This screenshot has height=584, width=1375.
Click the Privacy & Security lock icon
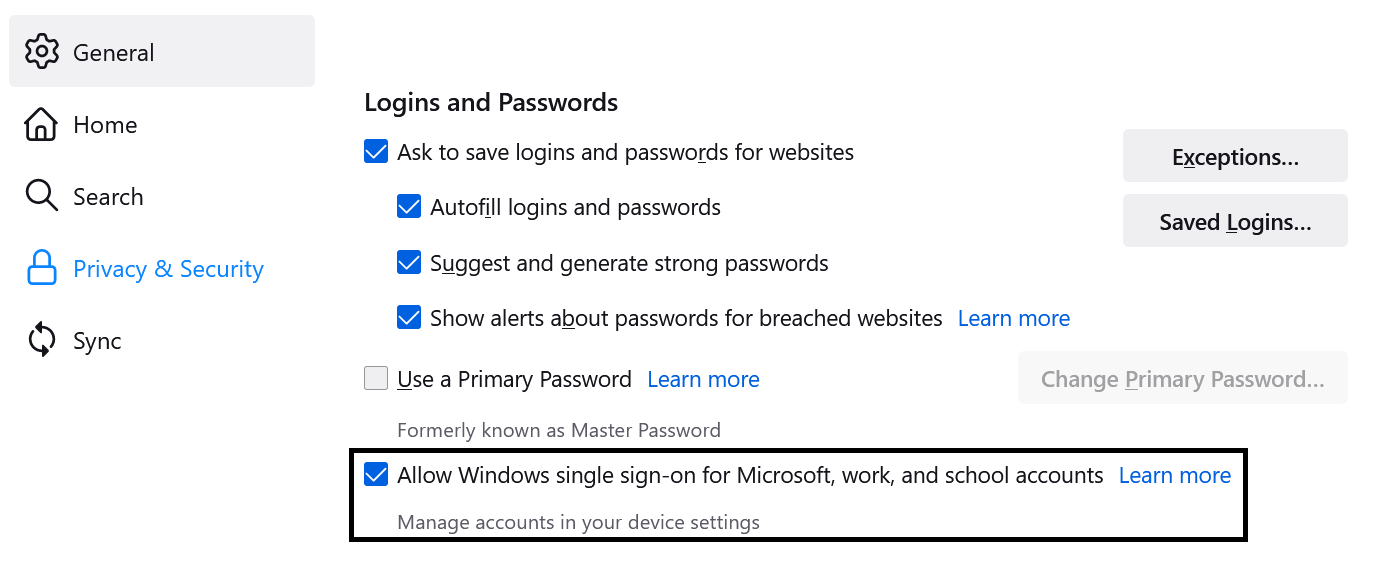pos(41,268)
